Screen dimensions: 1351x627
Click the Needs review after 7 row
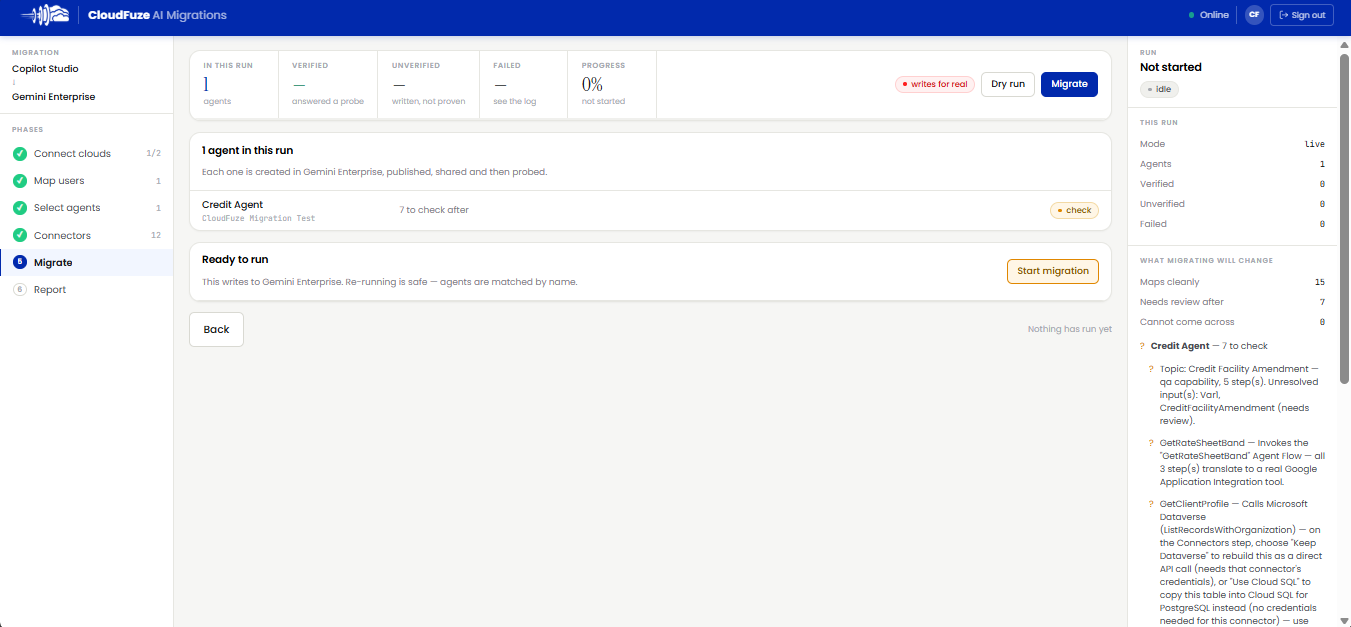click(1232, 302)
